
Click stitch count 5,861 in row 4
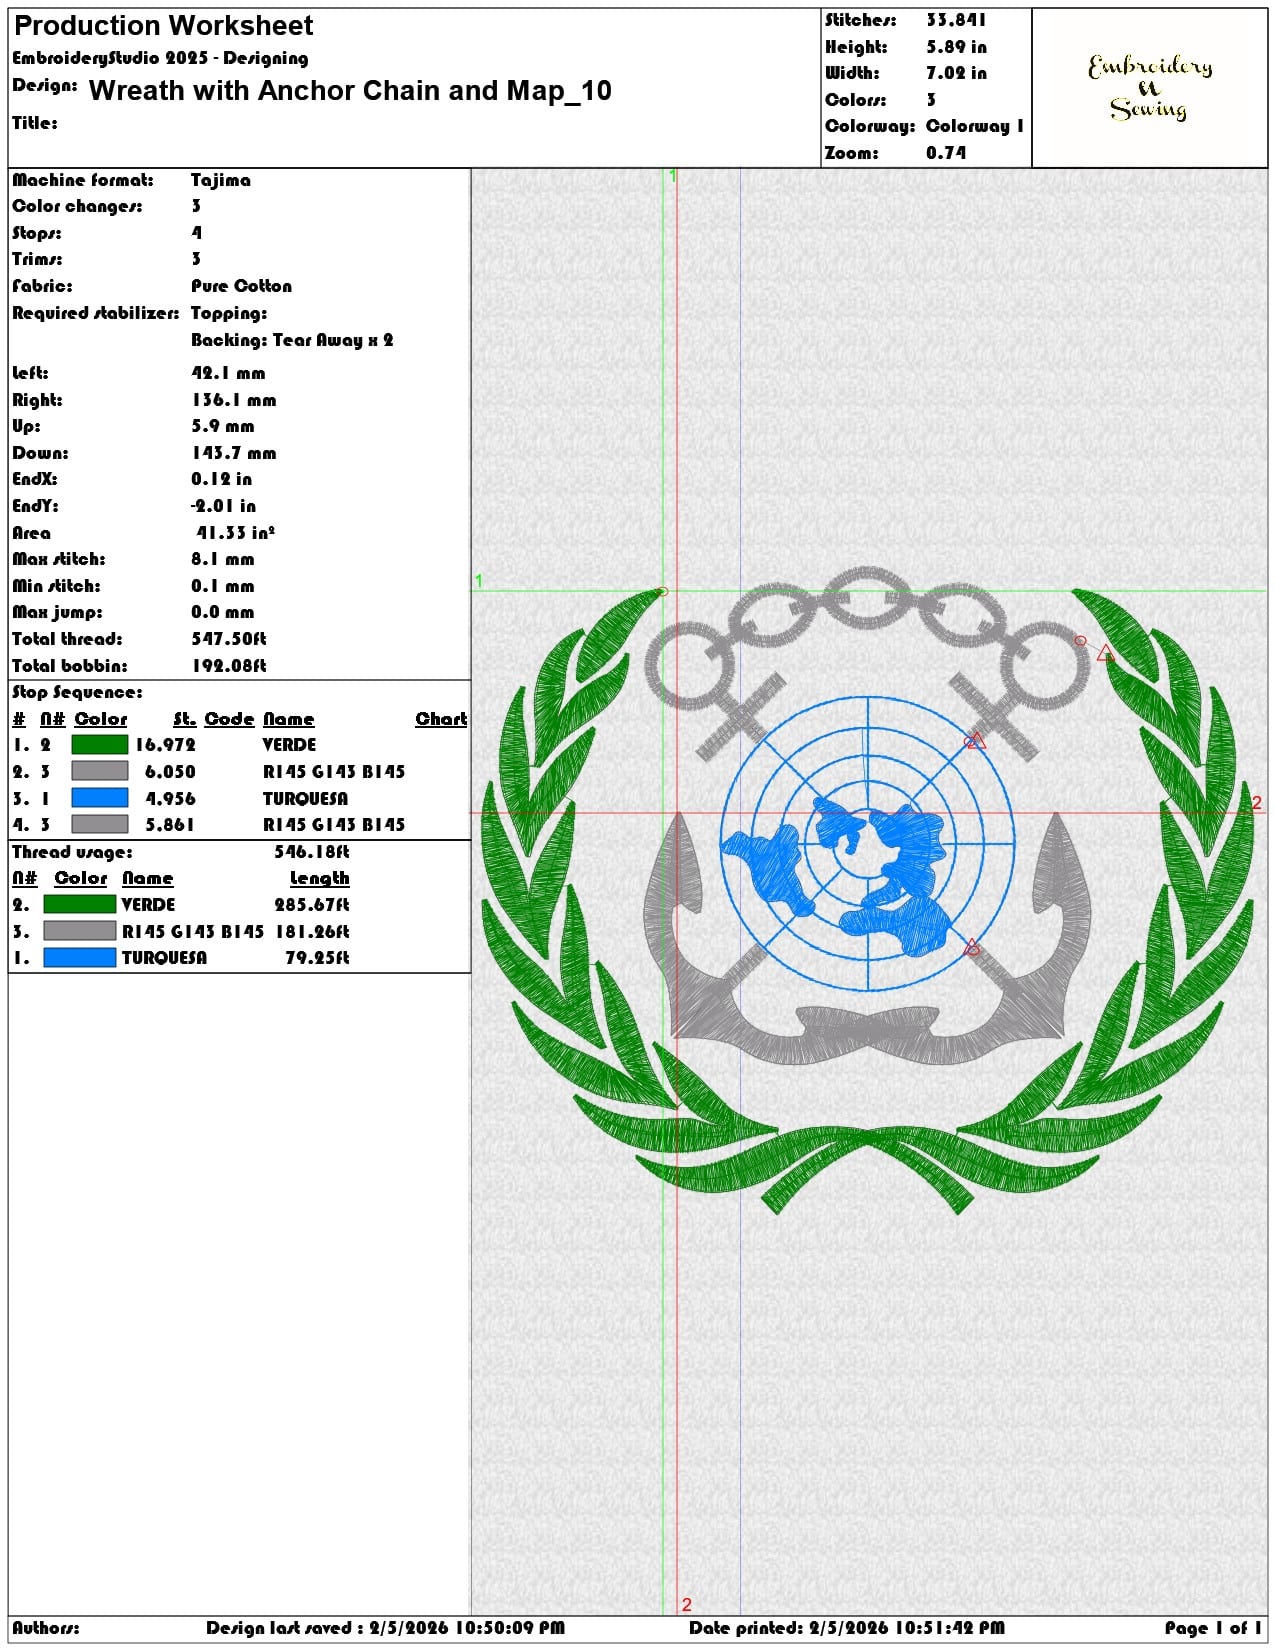point(171,825)
